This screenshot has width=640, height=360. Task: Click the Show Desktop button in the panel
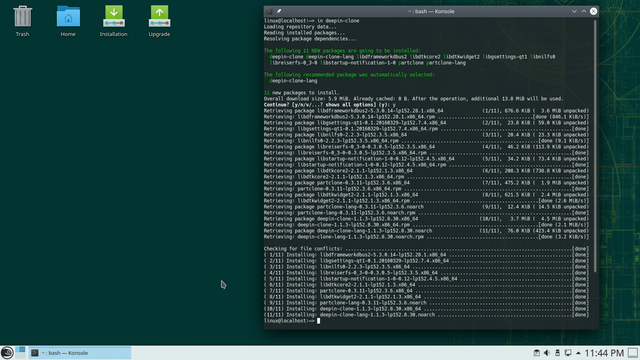tap(633, 353)
